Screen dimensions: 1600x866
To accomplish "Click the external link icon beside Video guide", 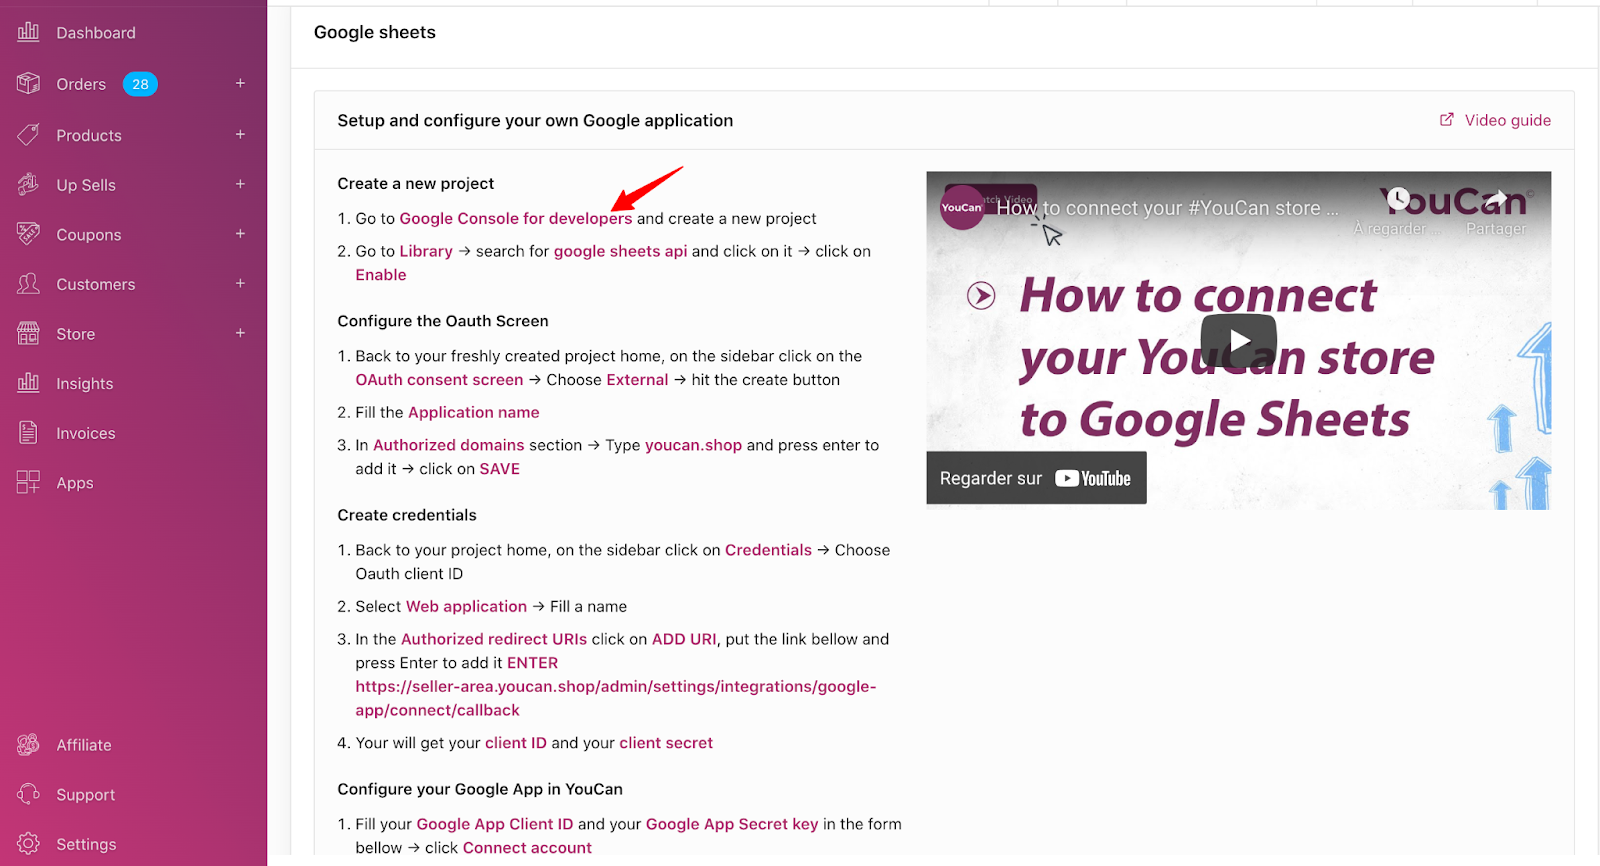I will pyautogui.click(x=1446, y=120).
